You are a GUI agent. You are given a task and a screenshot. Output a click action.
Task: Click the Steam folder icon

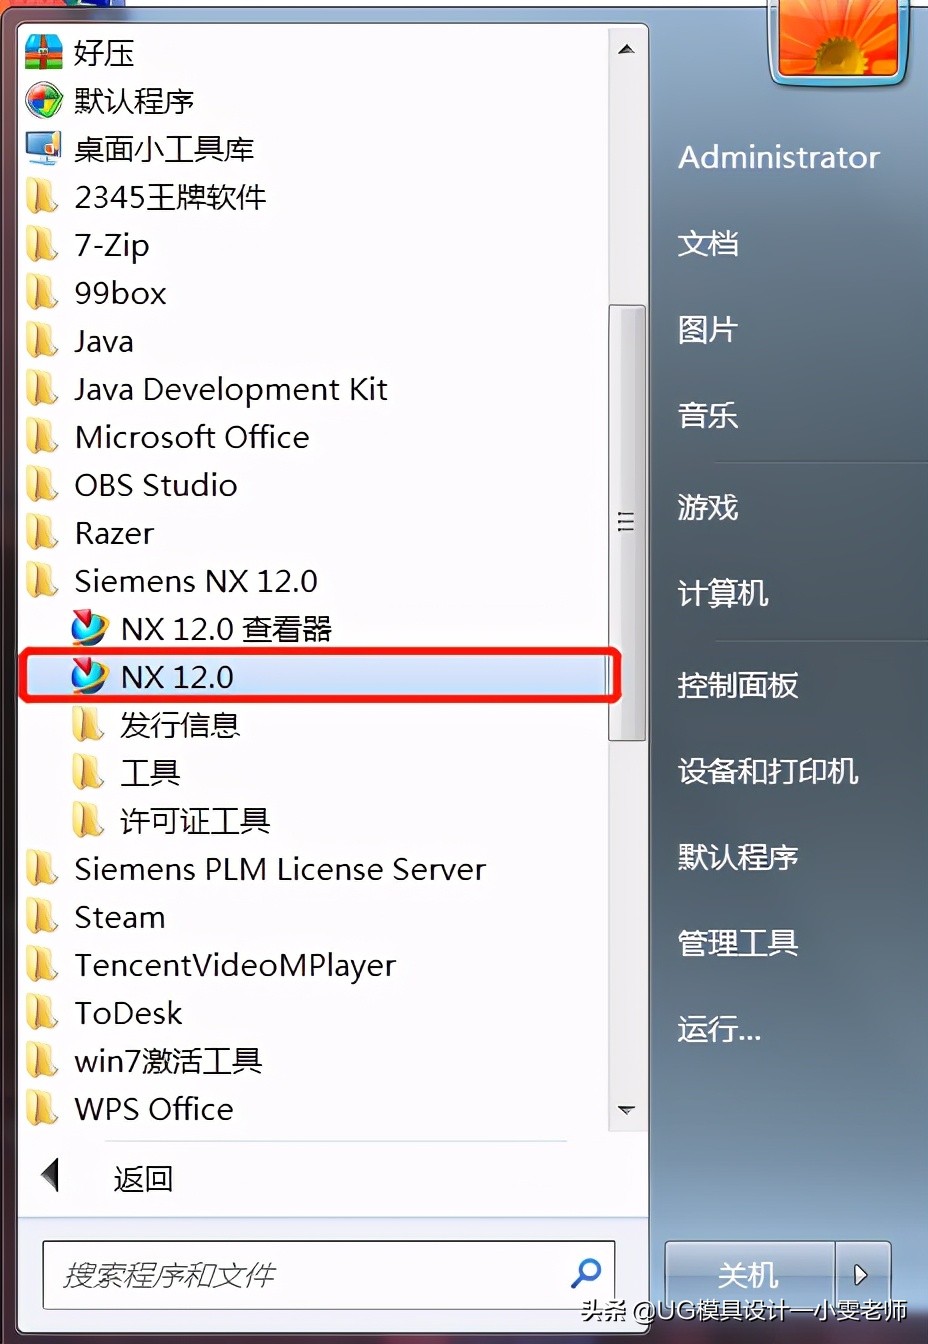click(42, 916)
